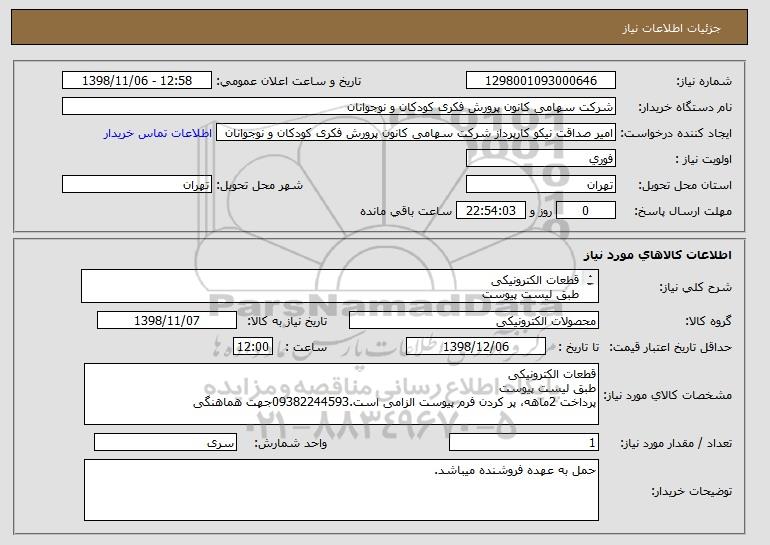Image resolution: width=770 pixels, height=545 pixels.
Task: Click the label تاریخ نیاز به کالا
Action: click(287, 321)
